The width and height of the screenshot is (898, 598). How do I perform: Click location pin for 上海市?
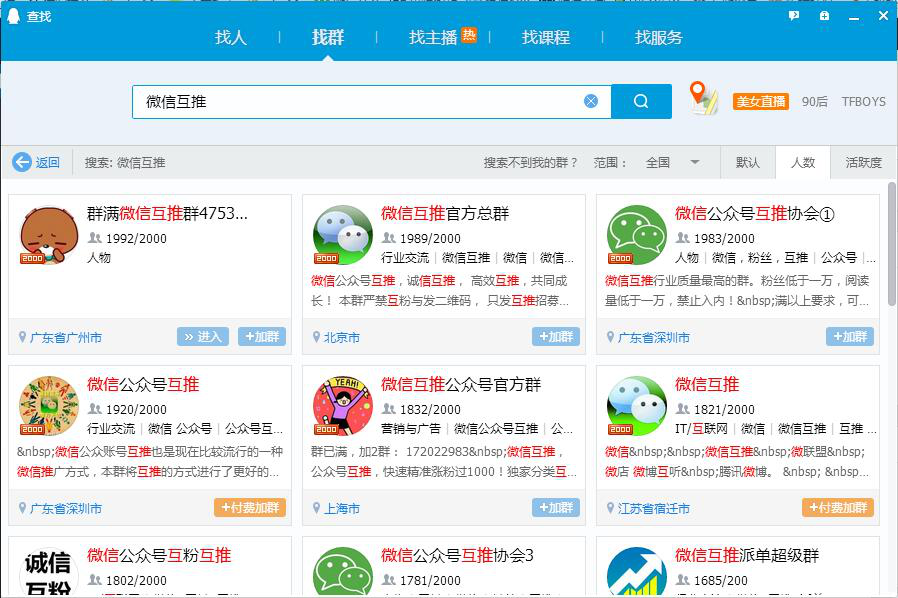(316, 507)
